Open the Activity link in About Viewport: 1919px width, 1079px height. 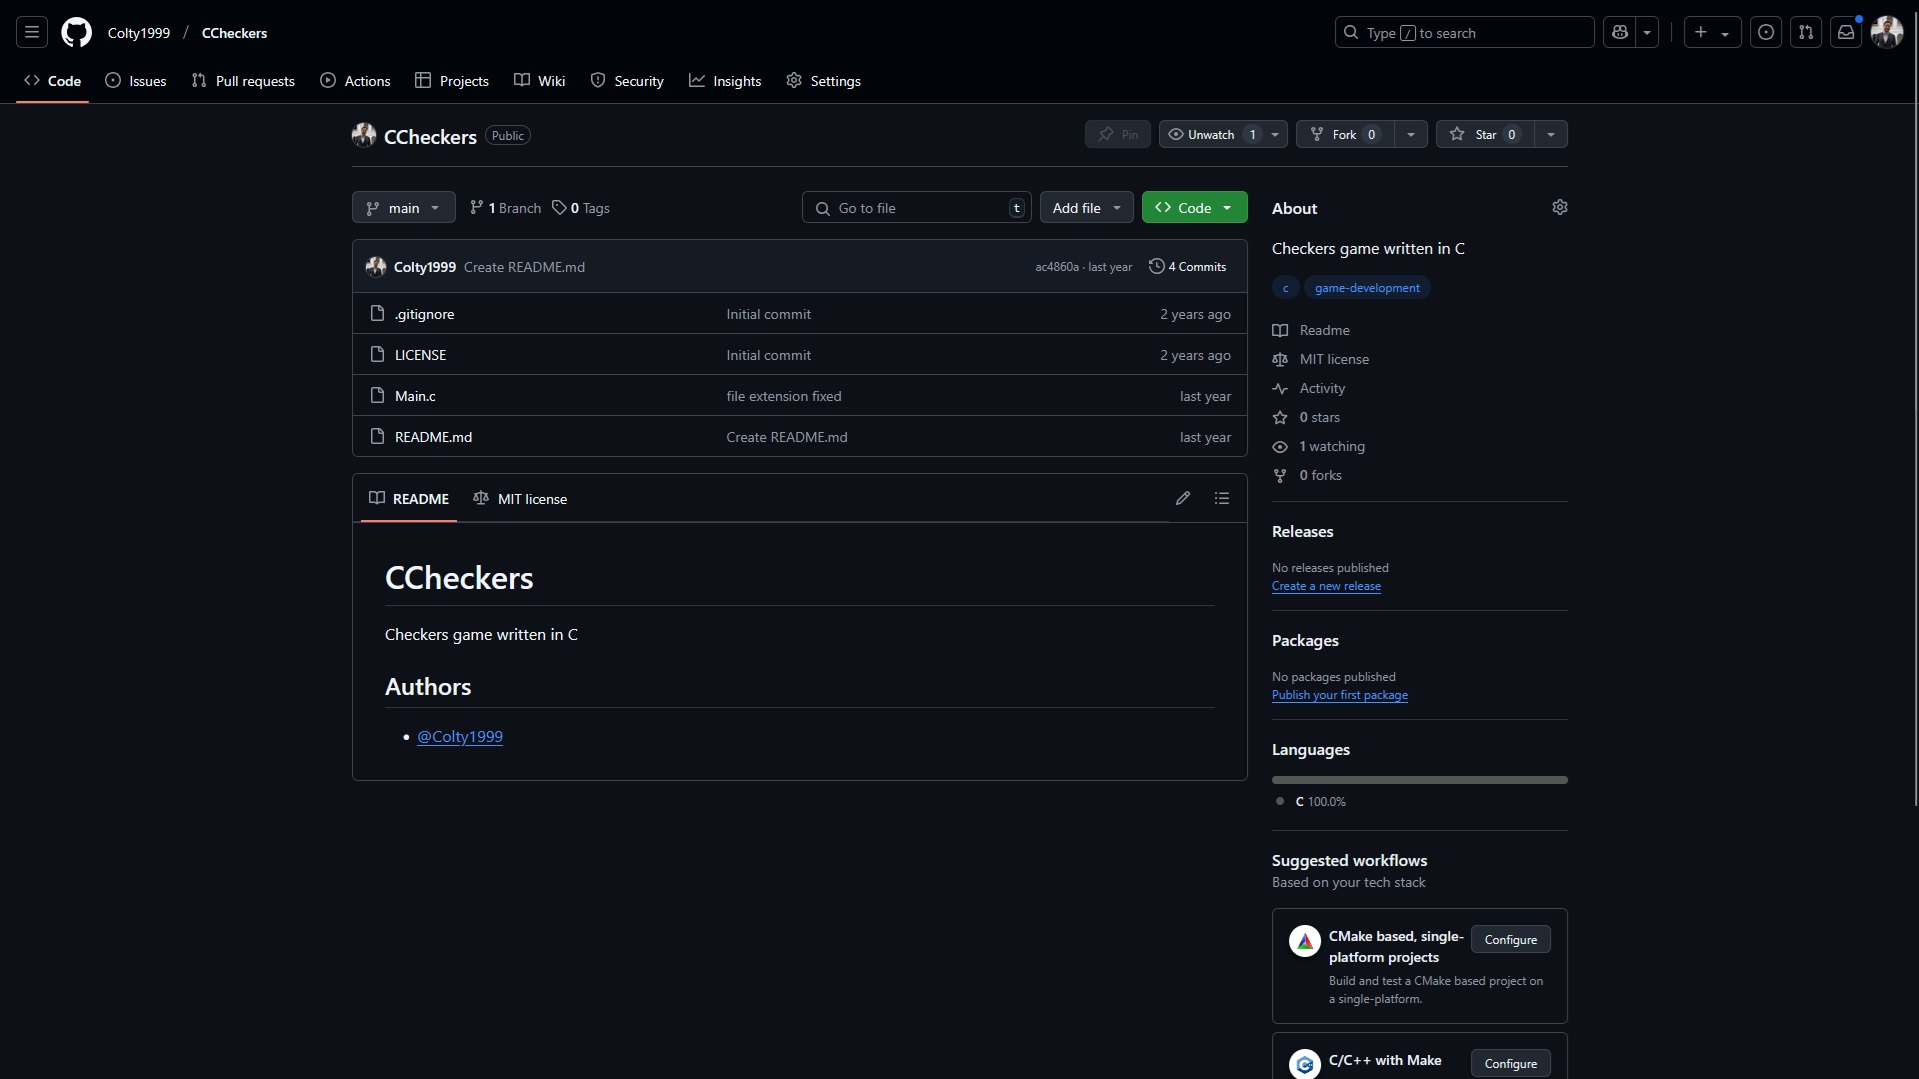pyautogui.click(x=1322, y=388)
